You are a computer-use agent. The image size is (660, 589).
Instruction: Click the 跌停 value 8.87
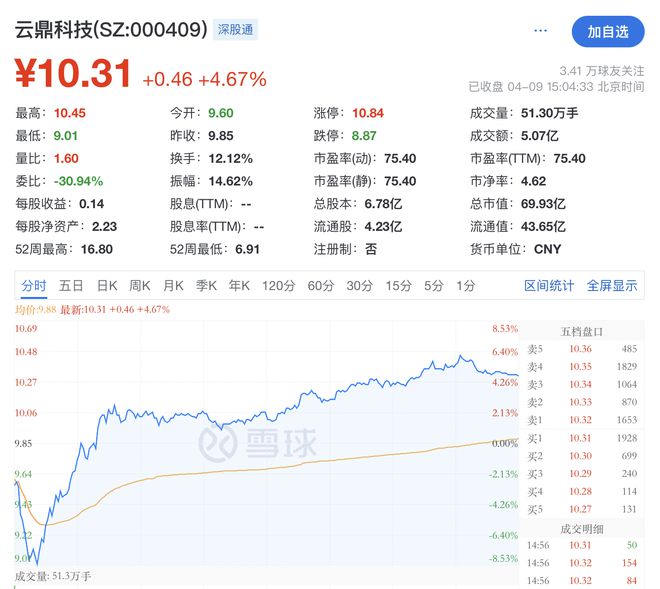(x=364, y=136)
